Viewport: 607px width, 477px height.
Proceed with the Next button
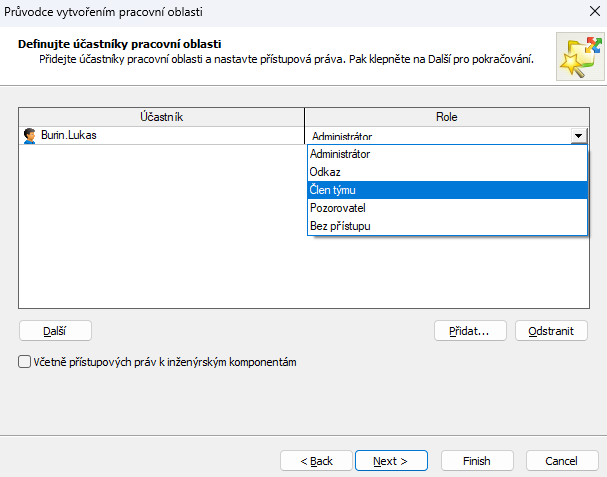[391, 461]
